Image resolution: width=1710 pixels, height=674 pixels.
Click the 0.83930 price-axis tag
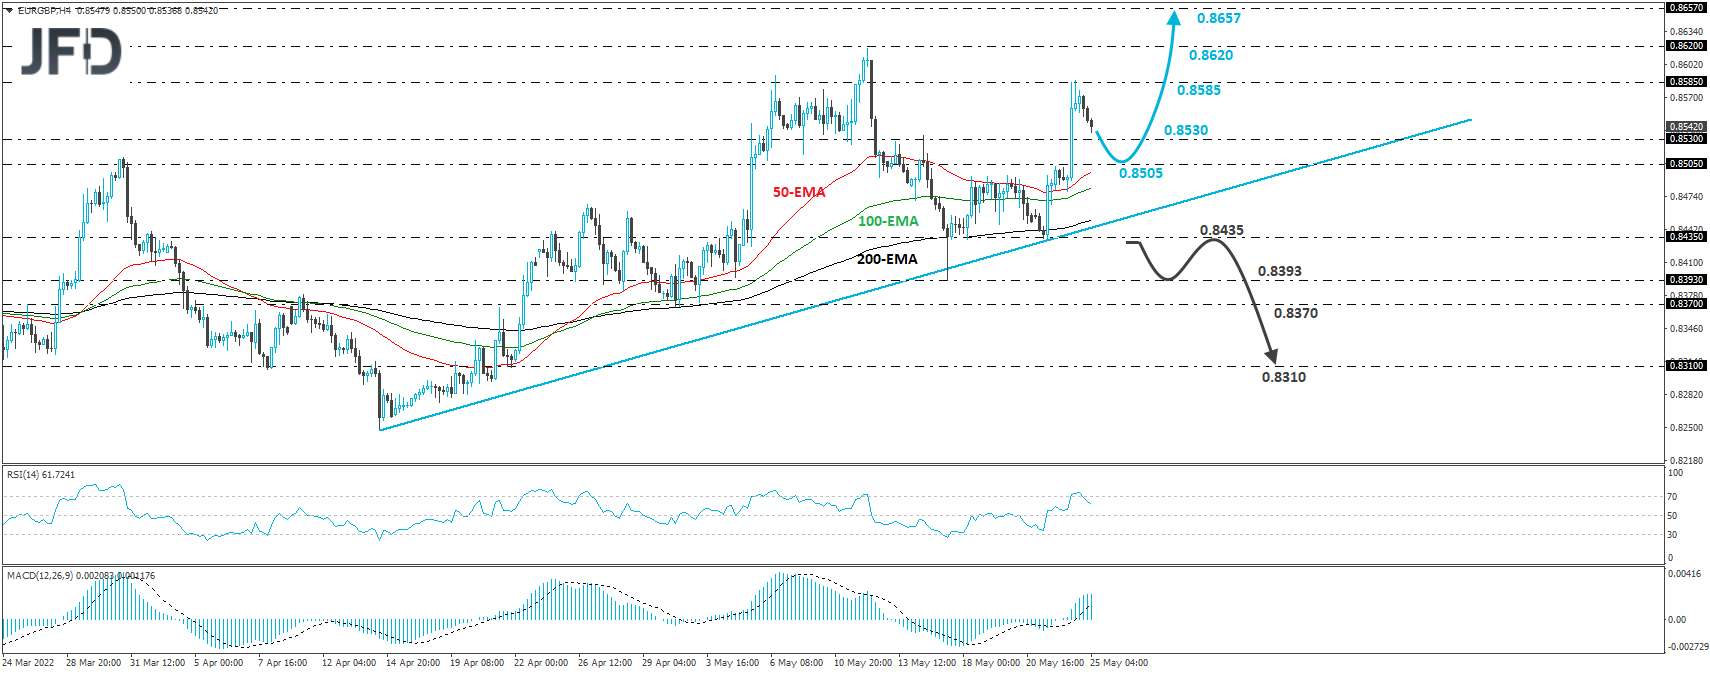click(x=1686, y=280)
